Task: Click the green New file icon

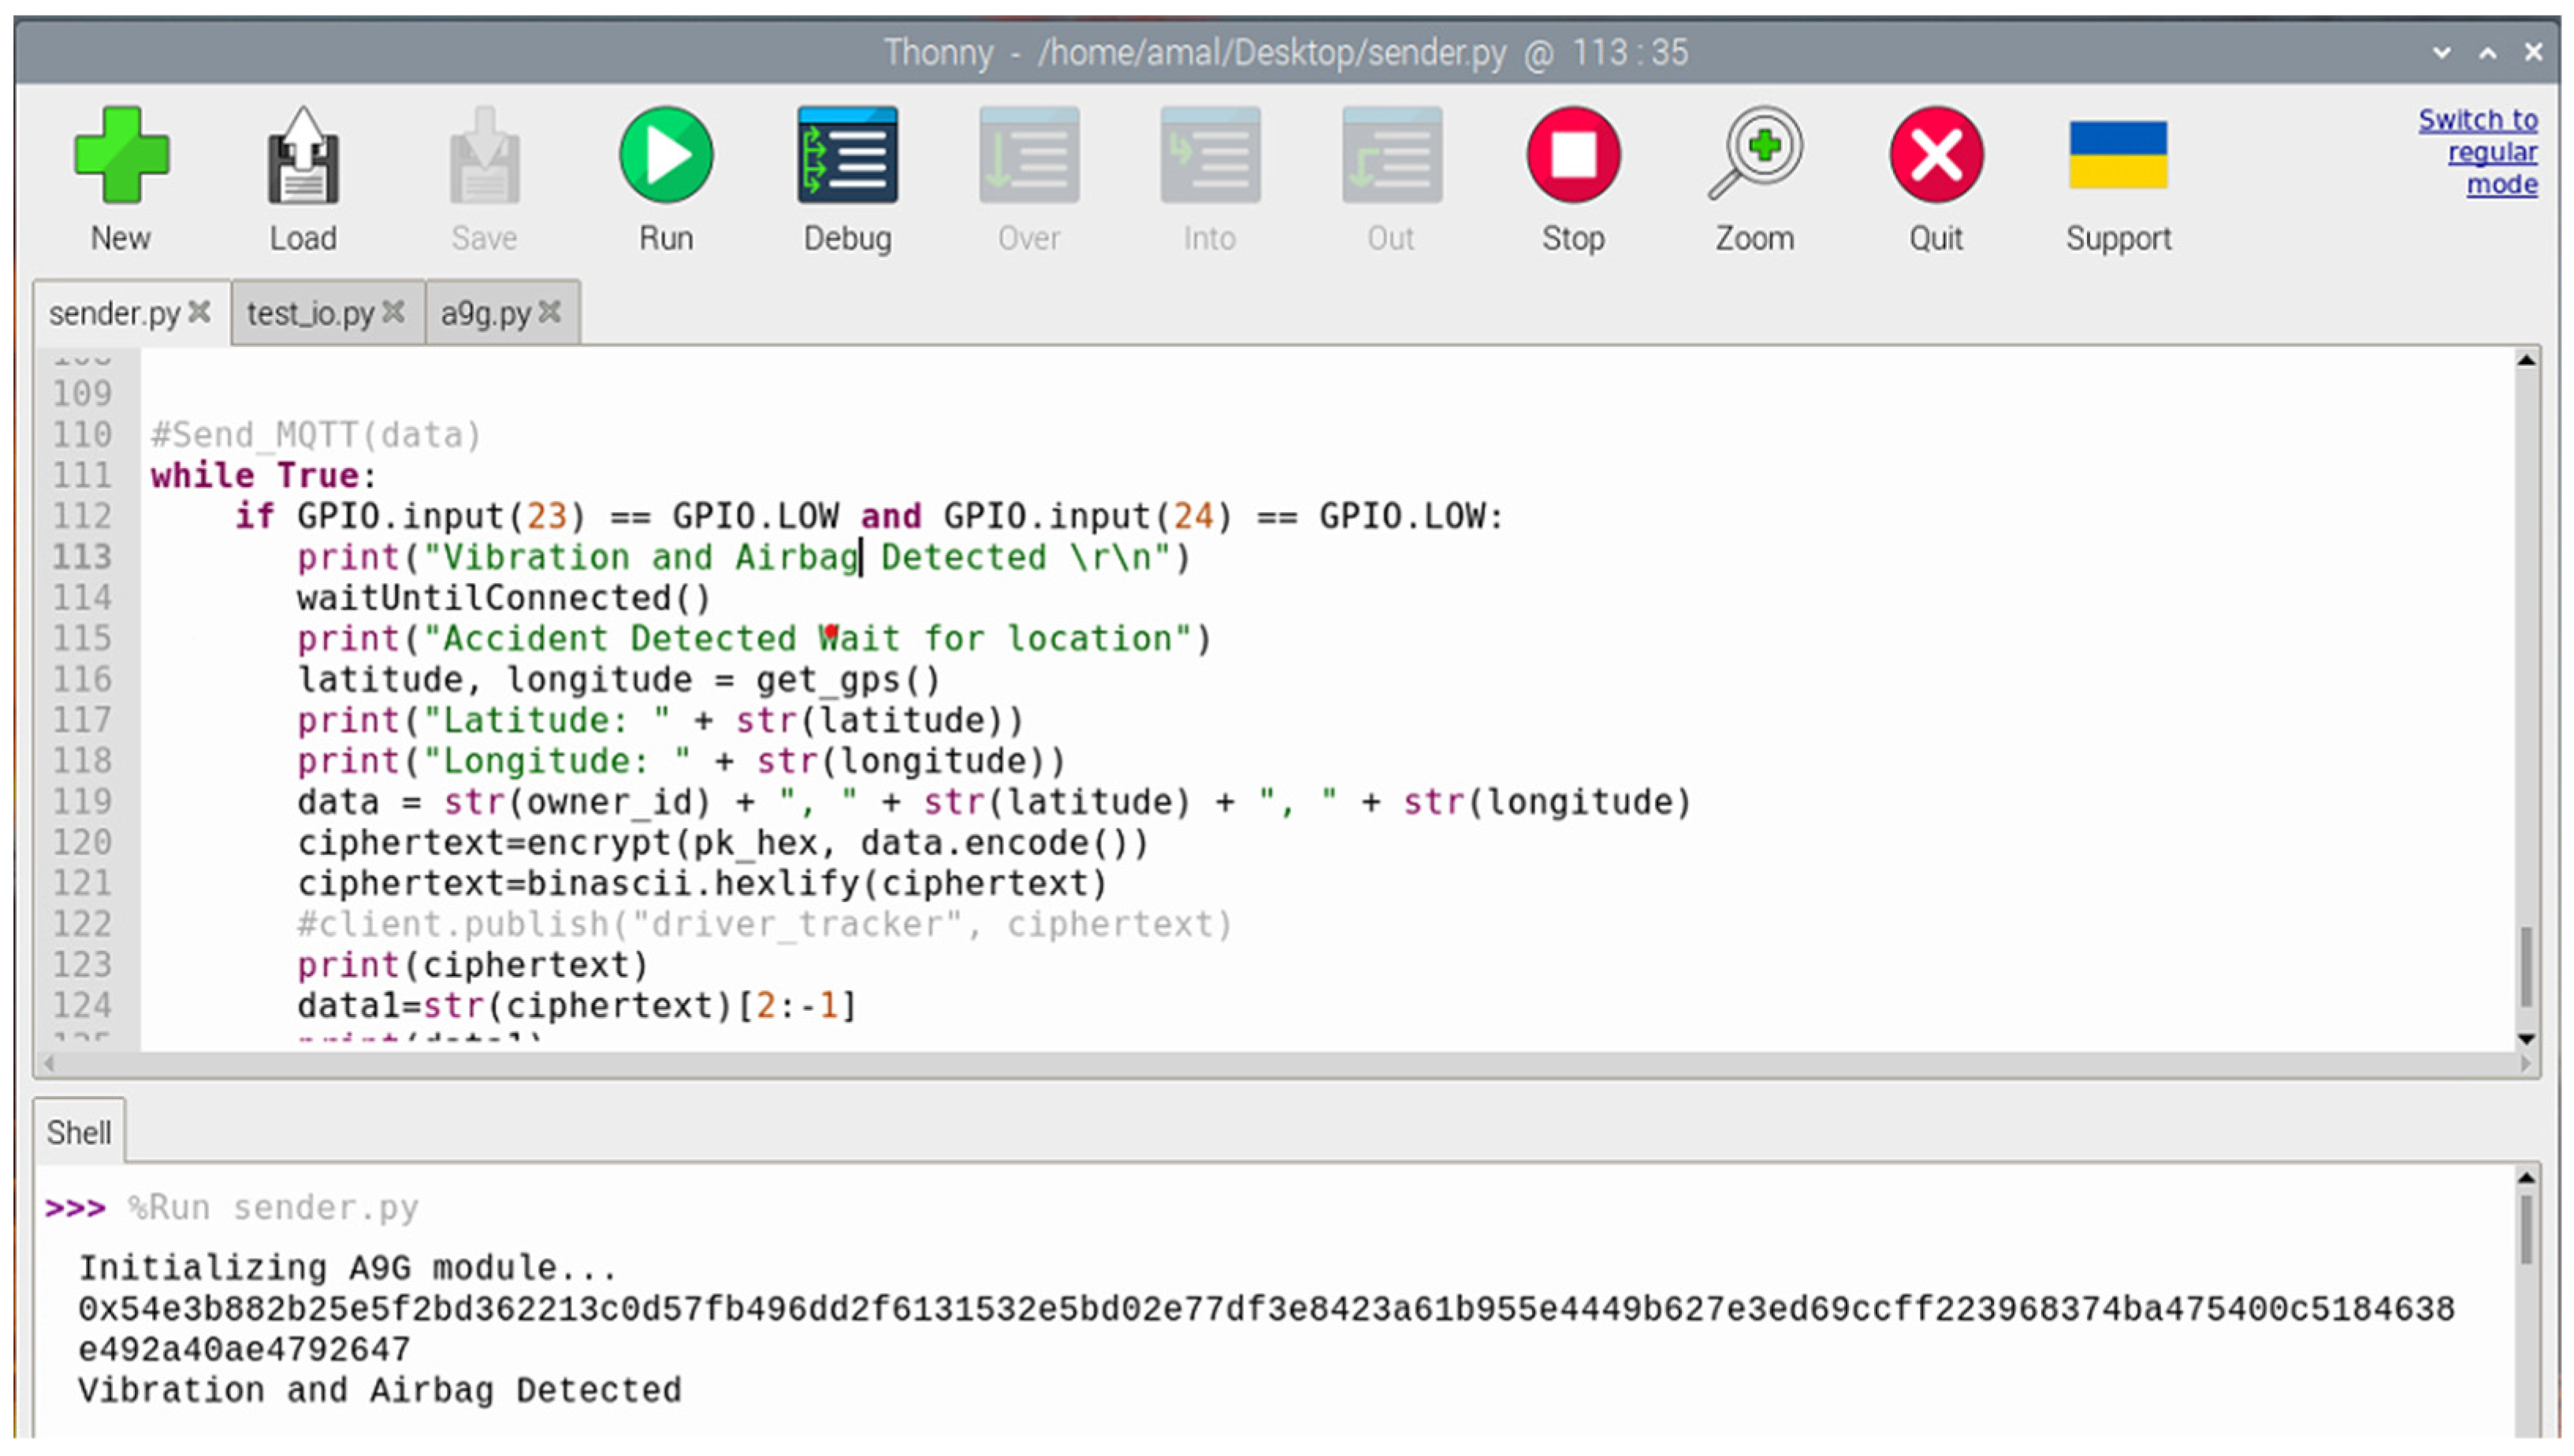Action: tap(121, 156)
